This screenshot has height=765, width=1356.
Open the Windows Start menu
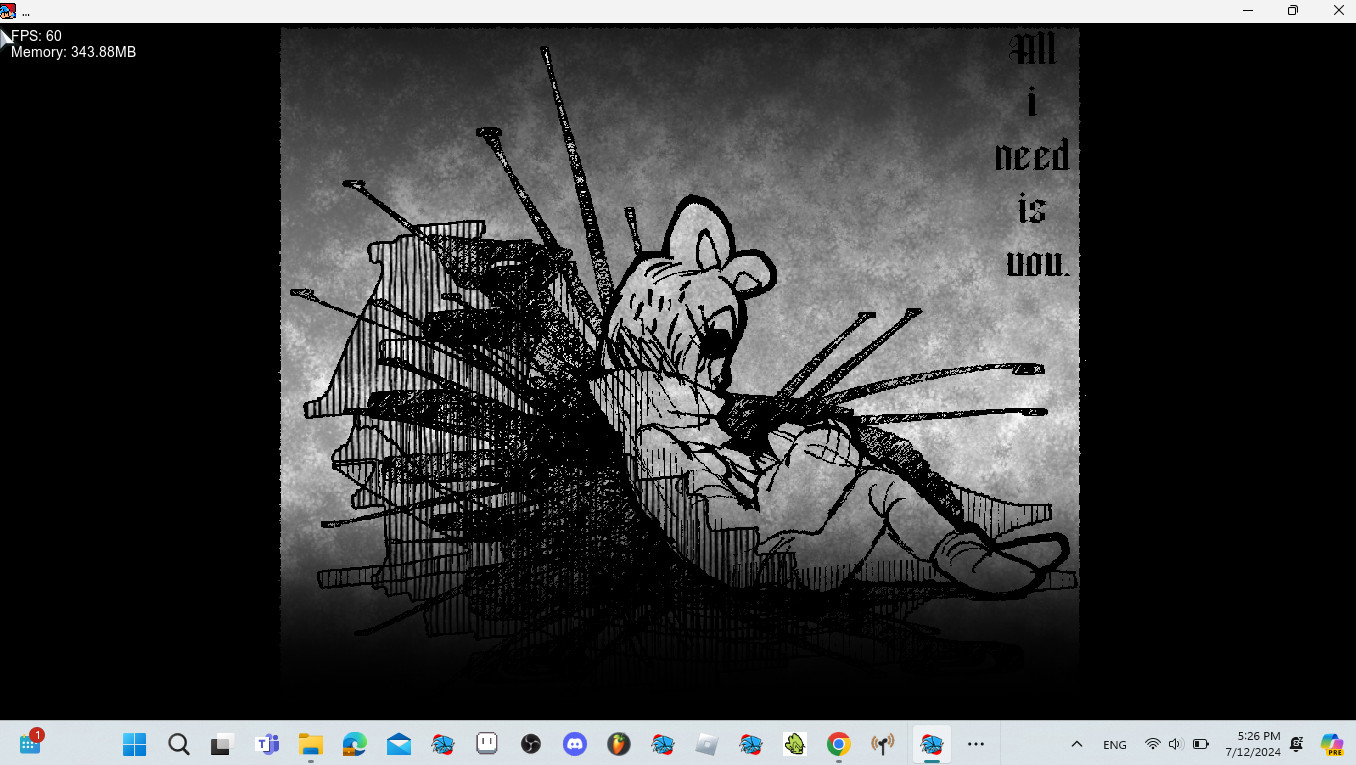[x=134, y=744]
